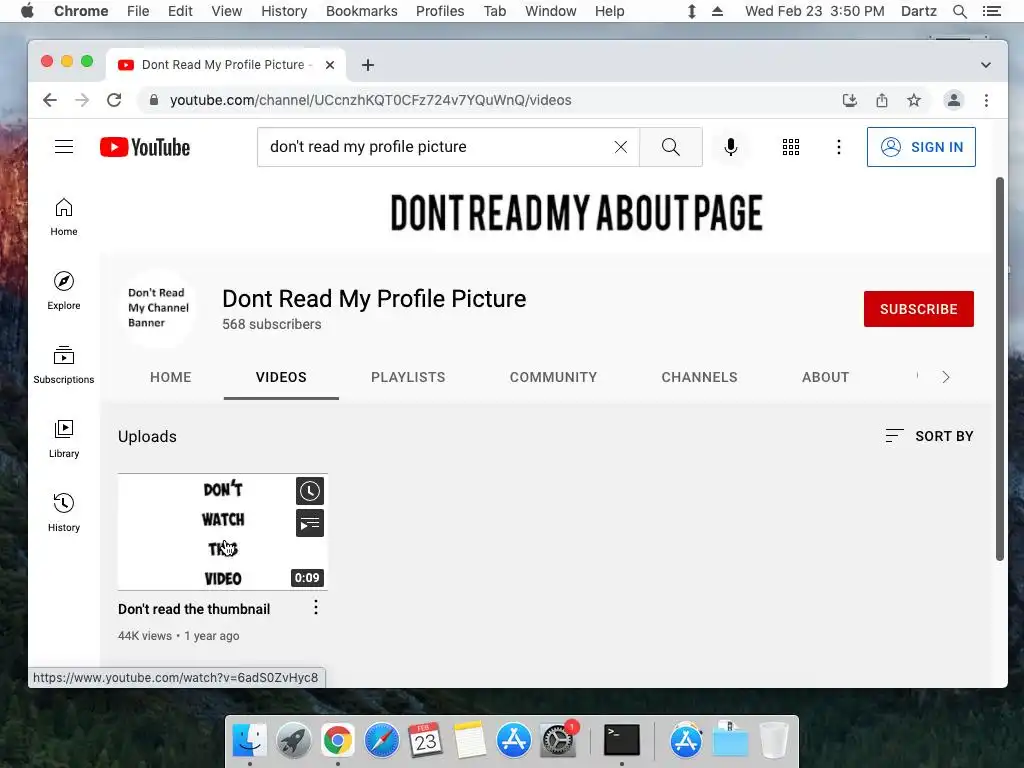This screenshot has height=768, width=1024.
Task: Open Terminal from the dock
Action: (x=621, y=740)
